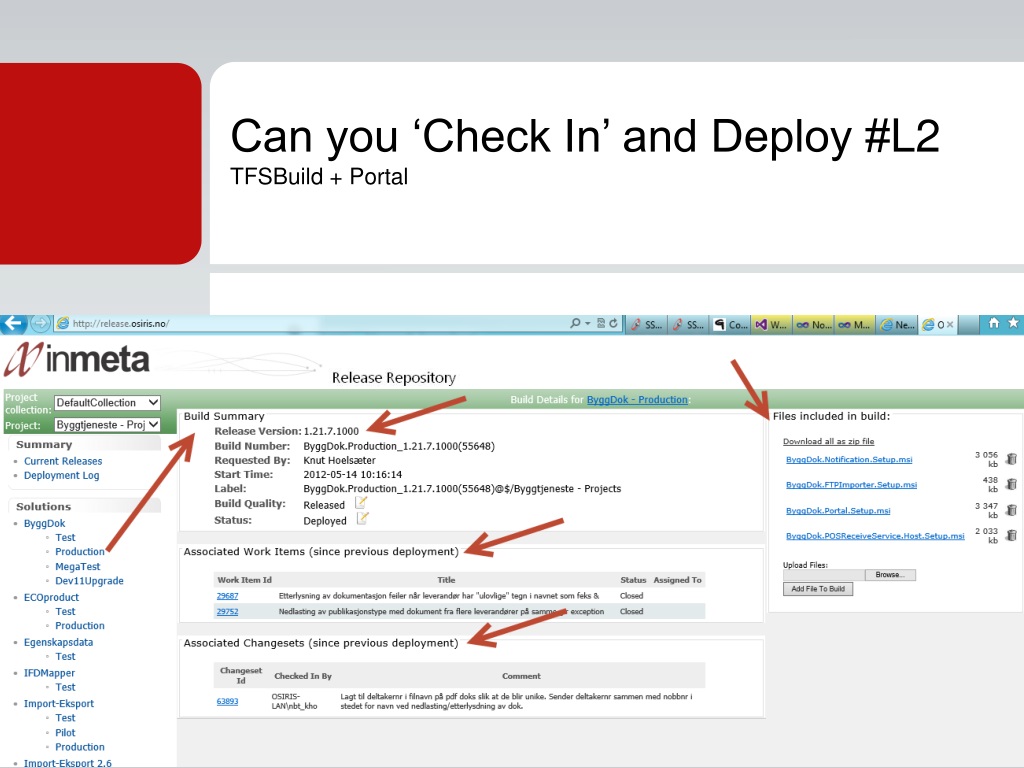Delete ByggDok.FTPImporter.Setup.msi with trash icon
Screen dimensions: 1024x768
pyautogui.click(x=1011, y=484)
